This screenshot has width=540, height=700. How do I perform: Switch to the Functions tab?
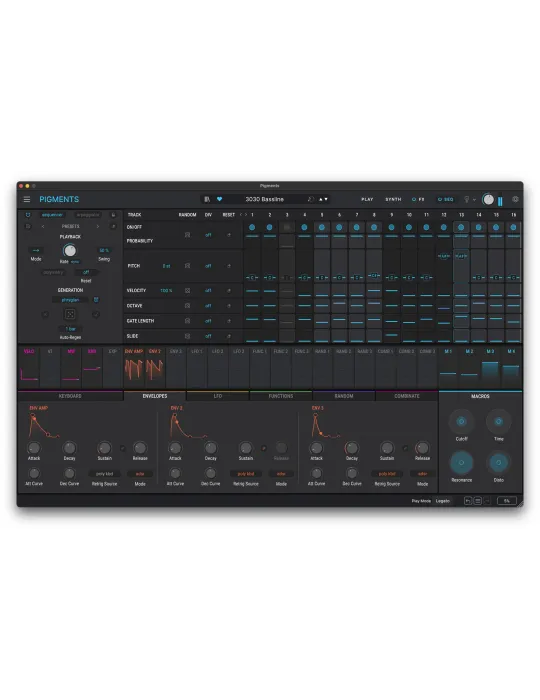click(281, 396)
